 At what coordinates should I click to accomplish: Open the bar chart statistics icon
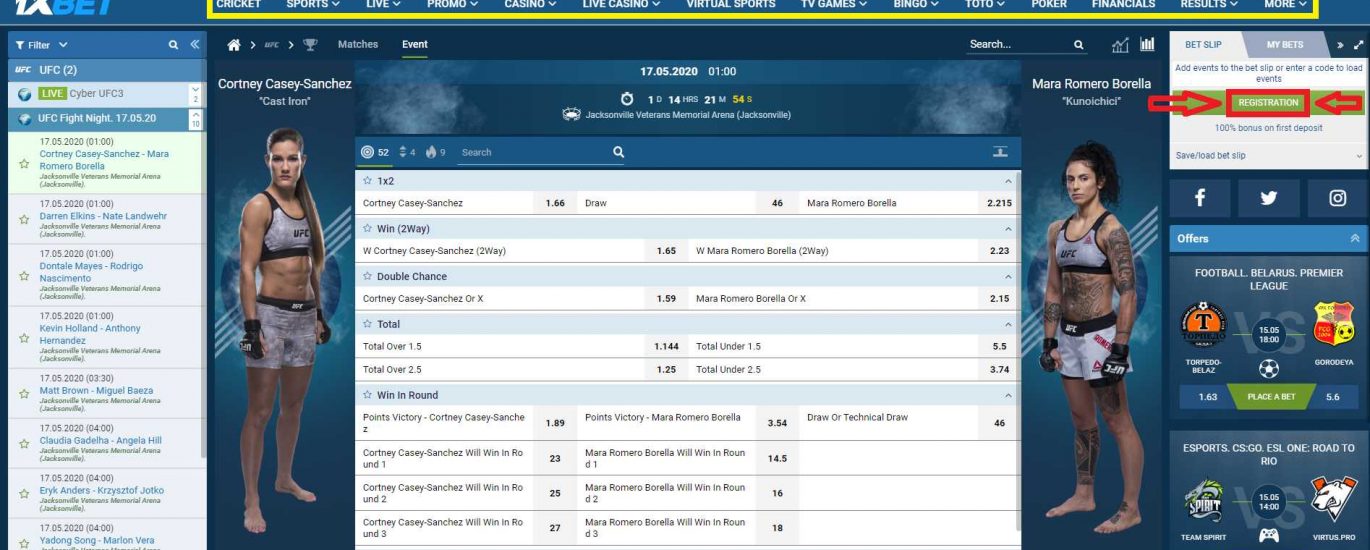[x=1147, y=45]
